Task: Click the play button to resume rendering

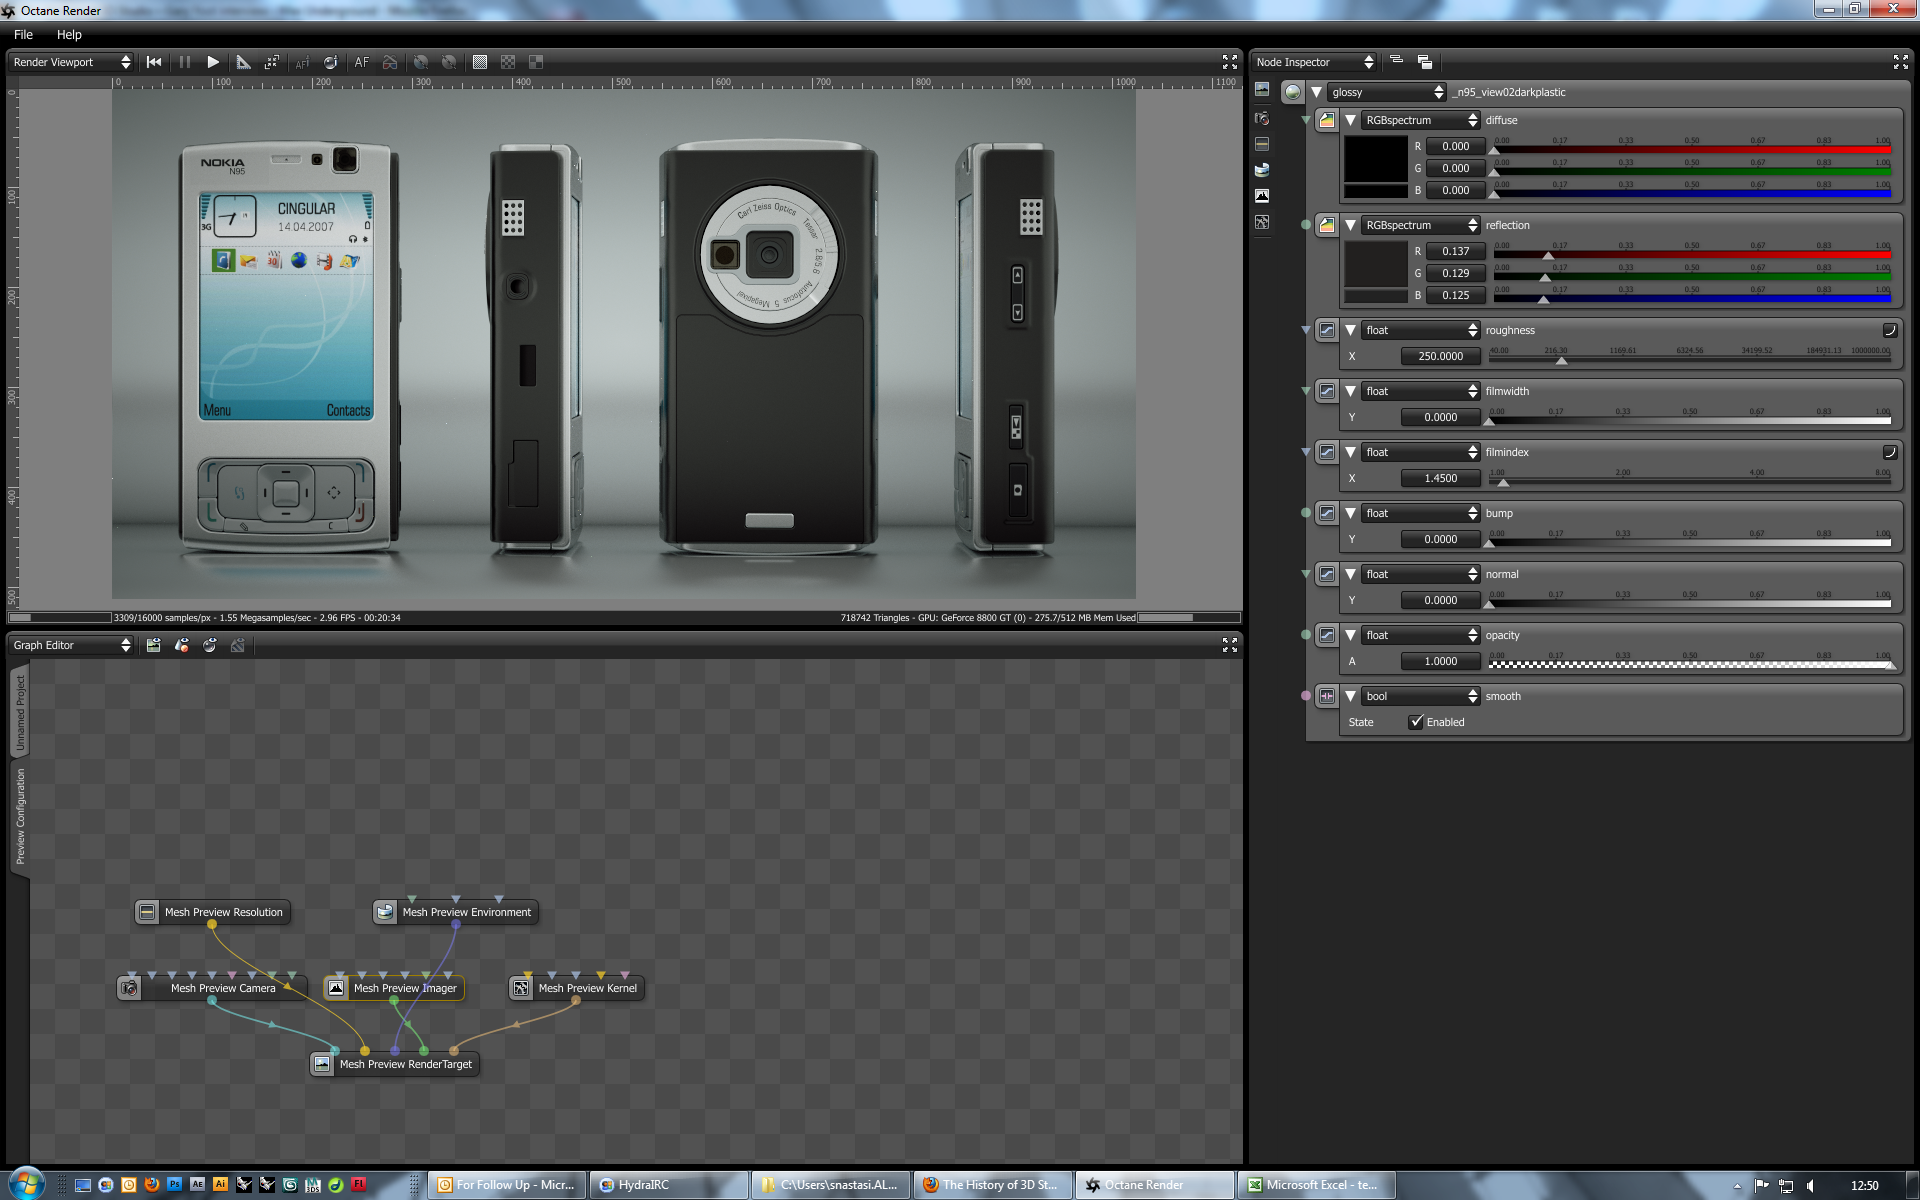Action: pos(213,62)
